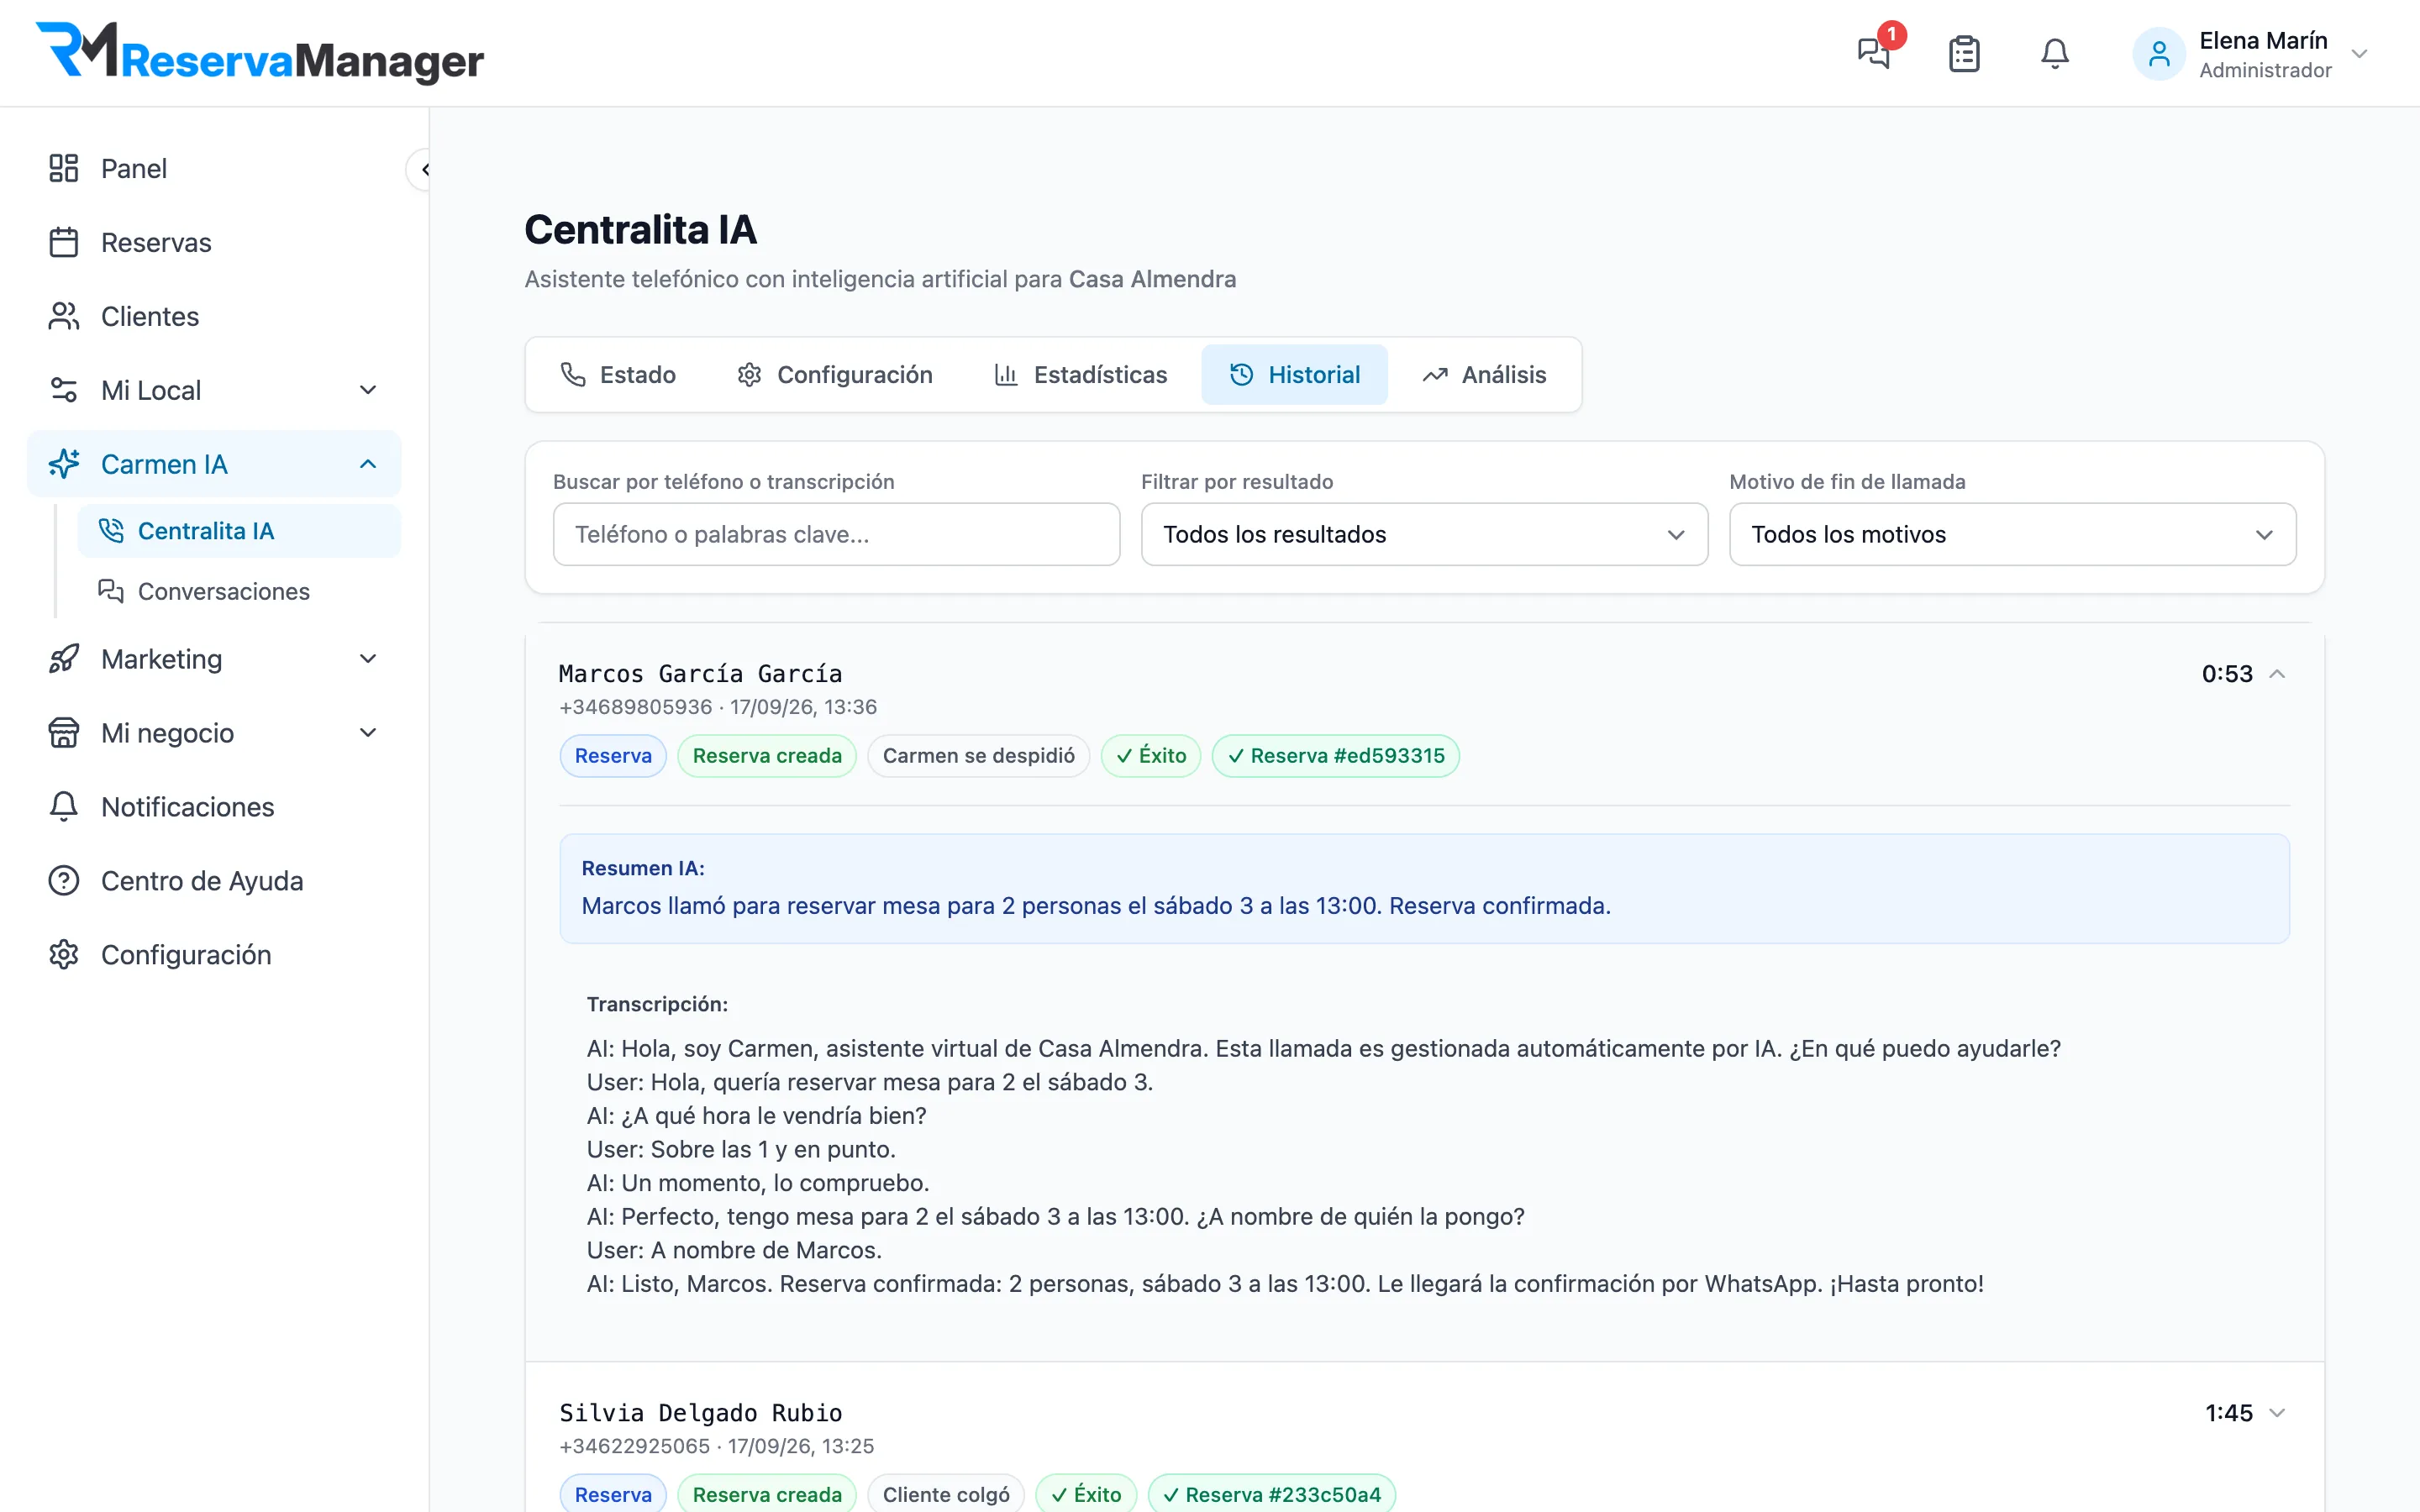Click the Panel grid icon in sidebar

[64, 168]
